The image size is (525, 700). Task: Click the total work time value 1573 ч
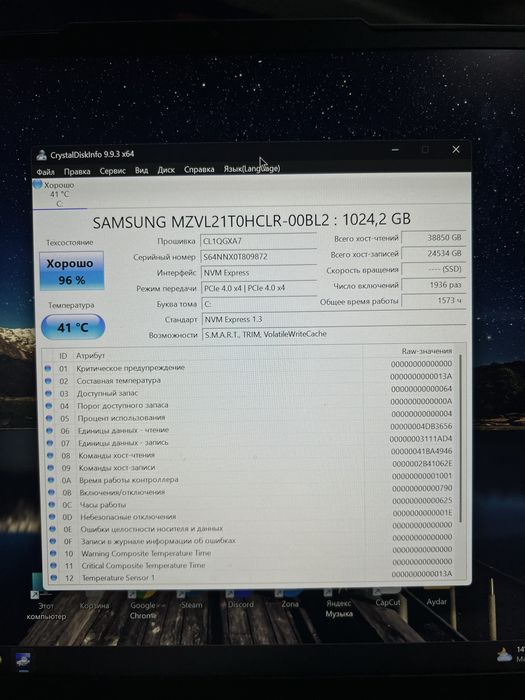[433, 300]
